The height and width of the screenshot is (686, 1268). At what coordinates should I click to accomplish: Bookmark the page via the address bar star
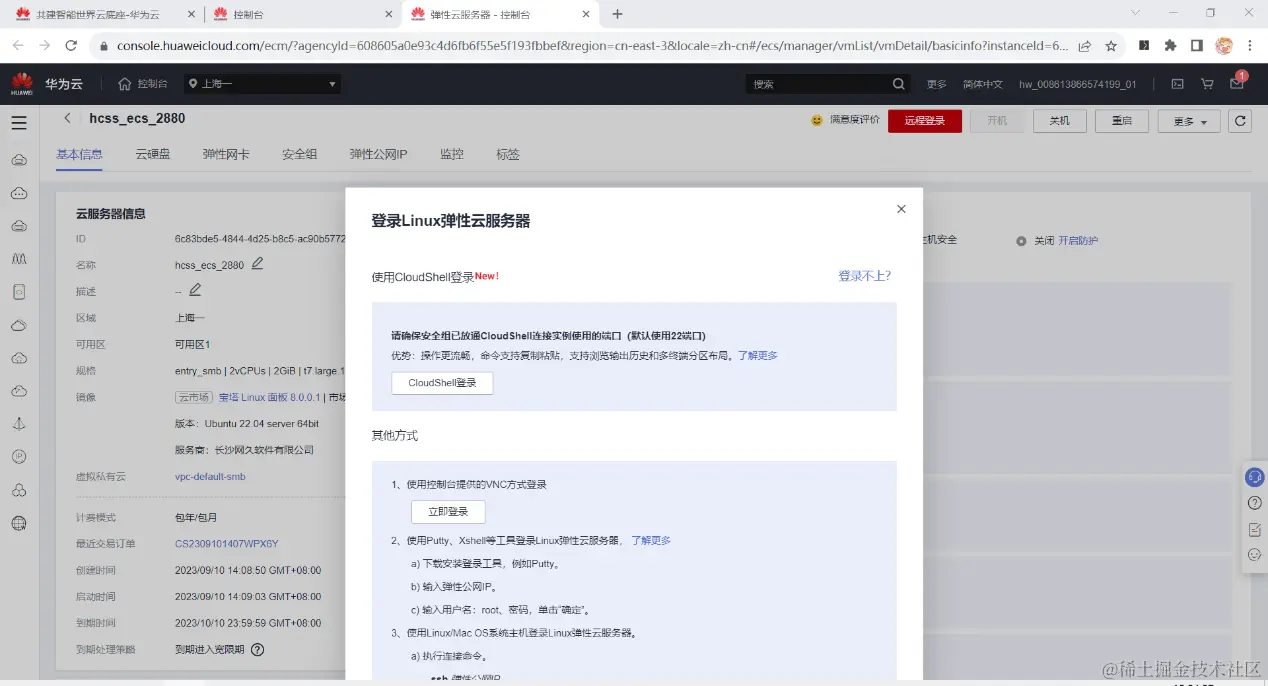point(1110,46)
